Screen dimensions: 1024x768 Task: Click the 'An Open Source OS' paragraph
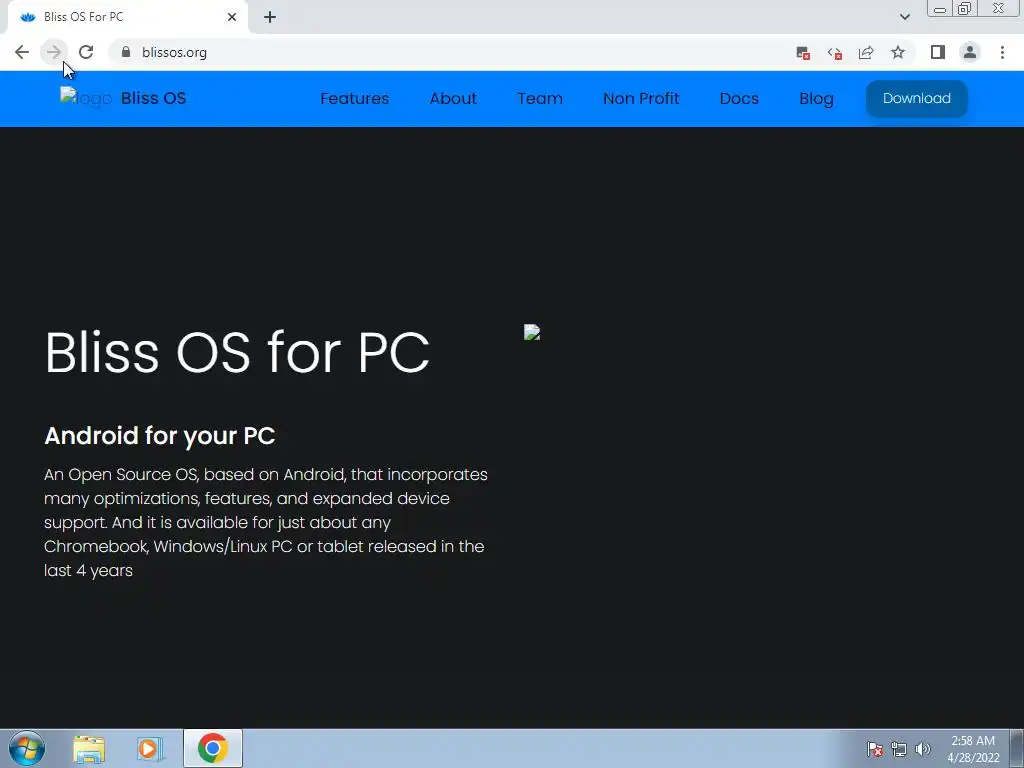(266, 522)
